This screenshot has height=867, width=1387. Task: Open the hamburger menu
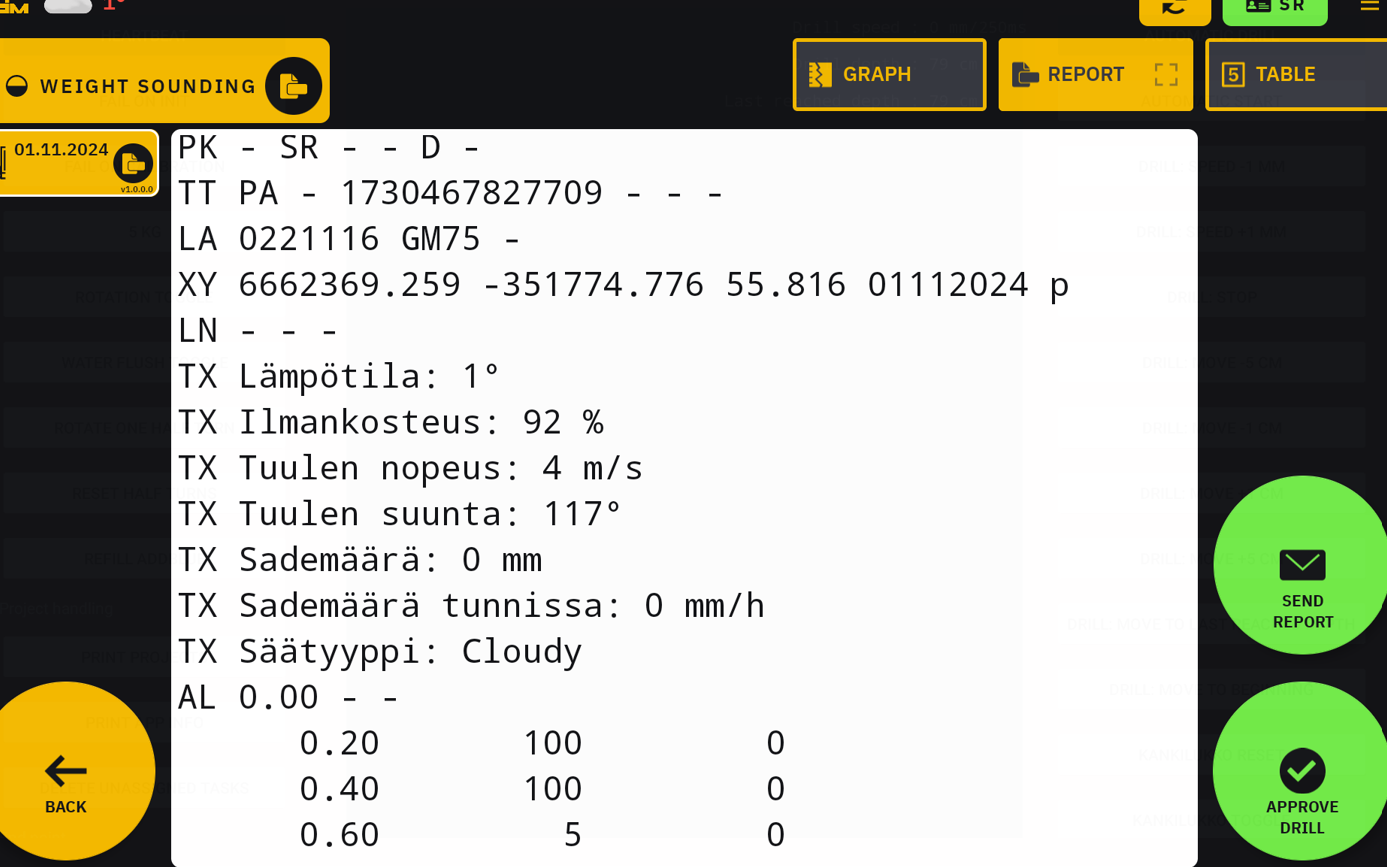tap(1369, 7)
